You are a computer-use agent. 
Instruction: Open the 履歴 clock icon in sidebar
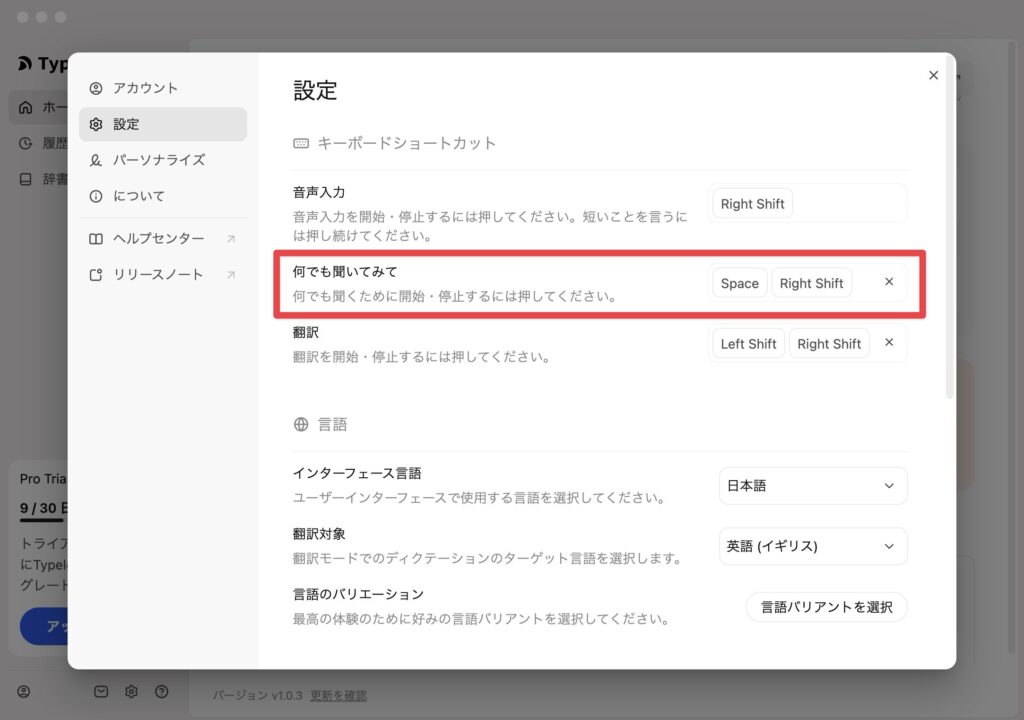pyautogui.click(x=26, y=143)
